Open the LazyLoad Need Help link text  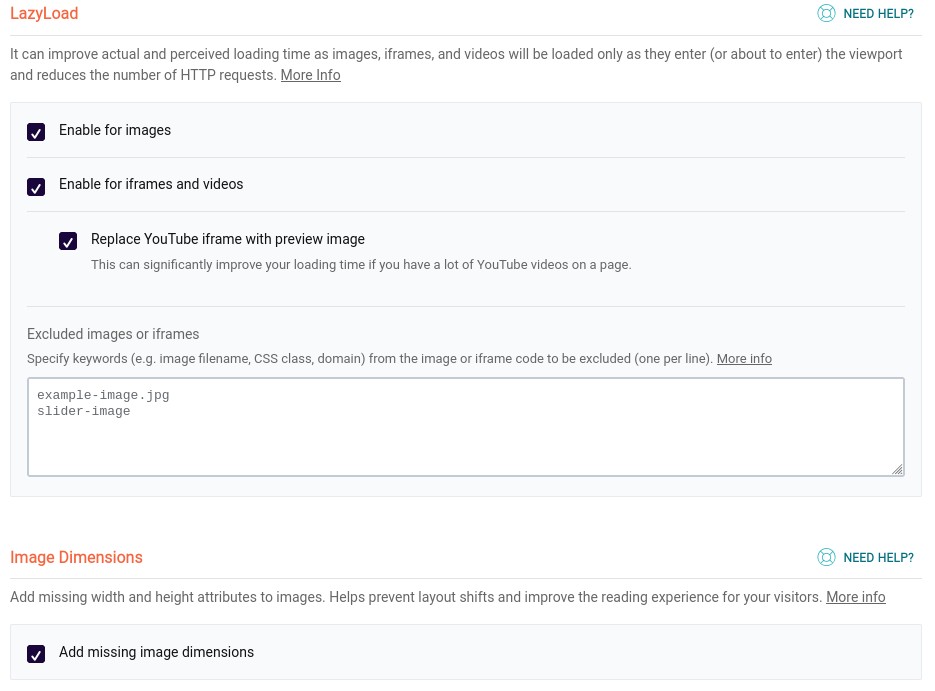coord(878,14)
